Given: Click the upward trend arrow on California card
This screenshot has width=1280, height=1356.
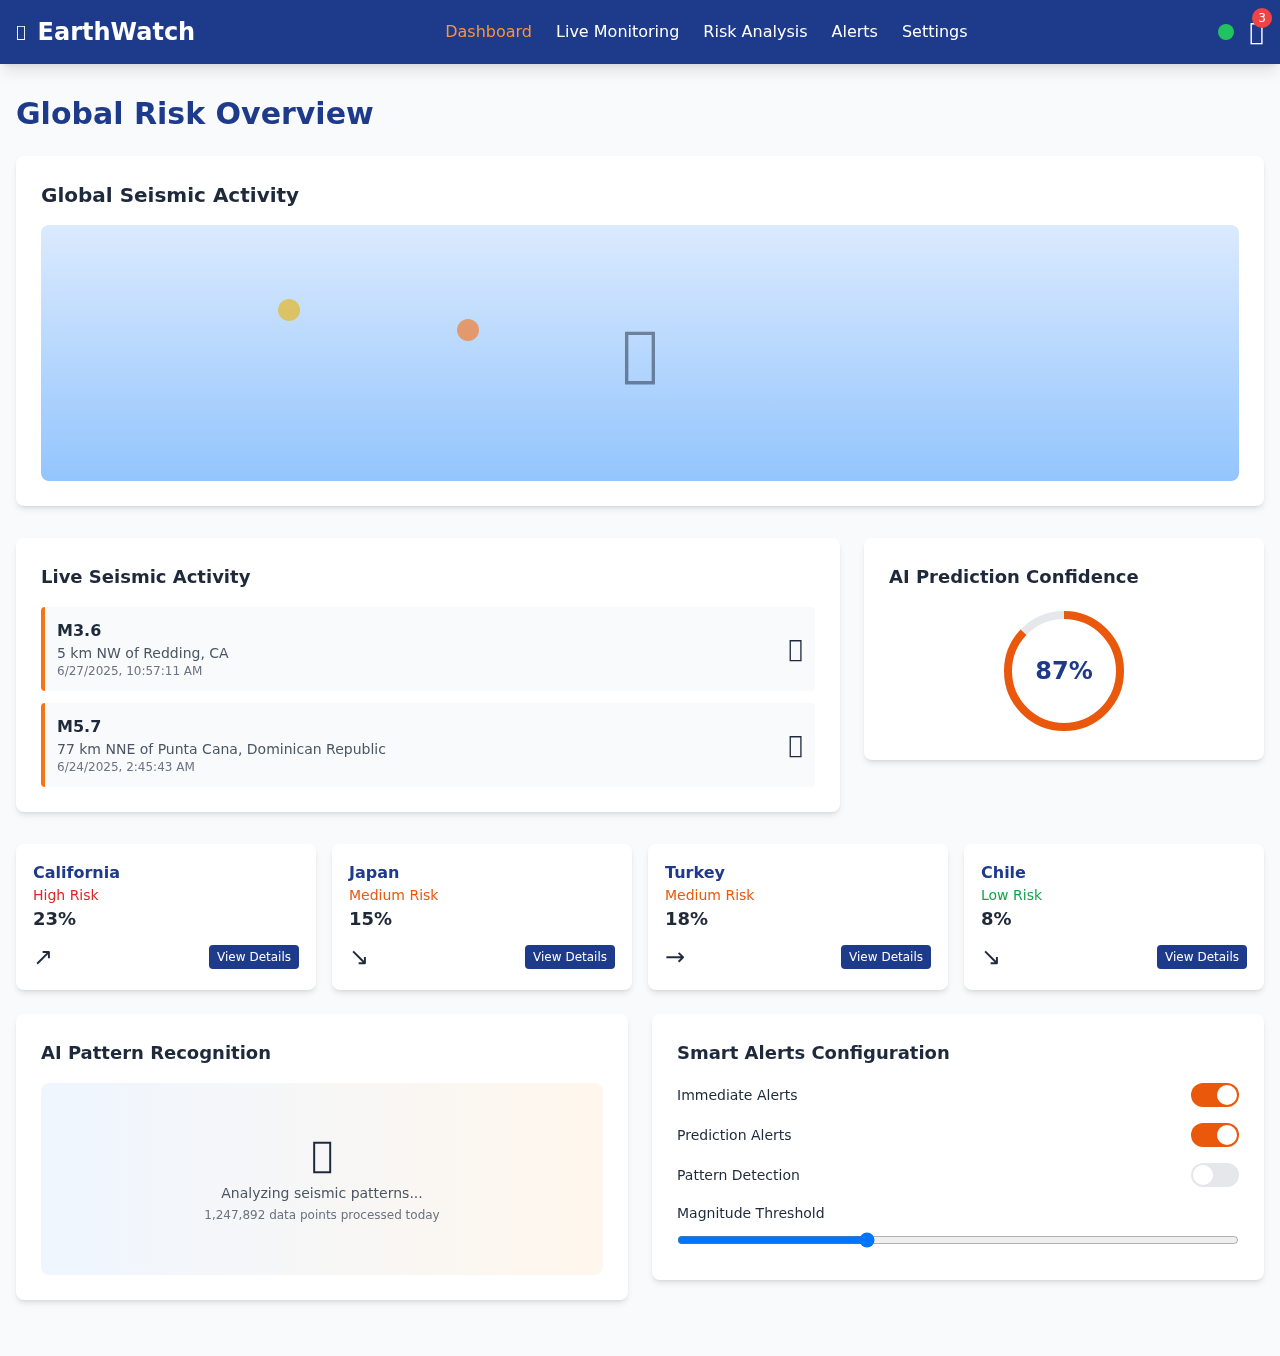Looking at the screenshot, I should [x=43, y=957].
